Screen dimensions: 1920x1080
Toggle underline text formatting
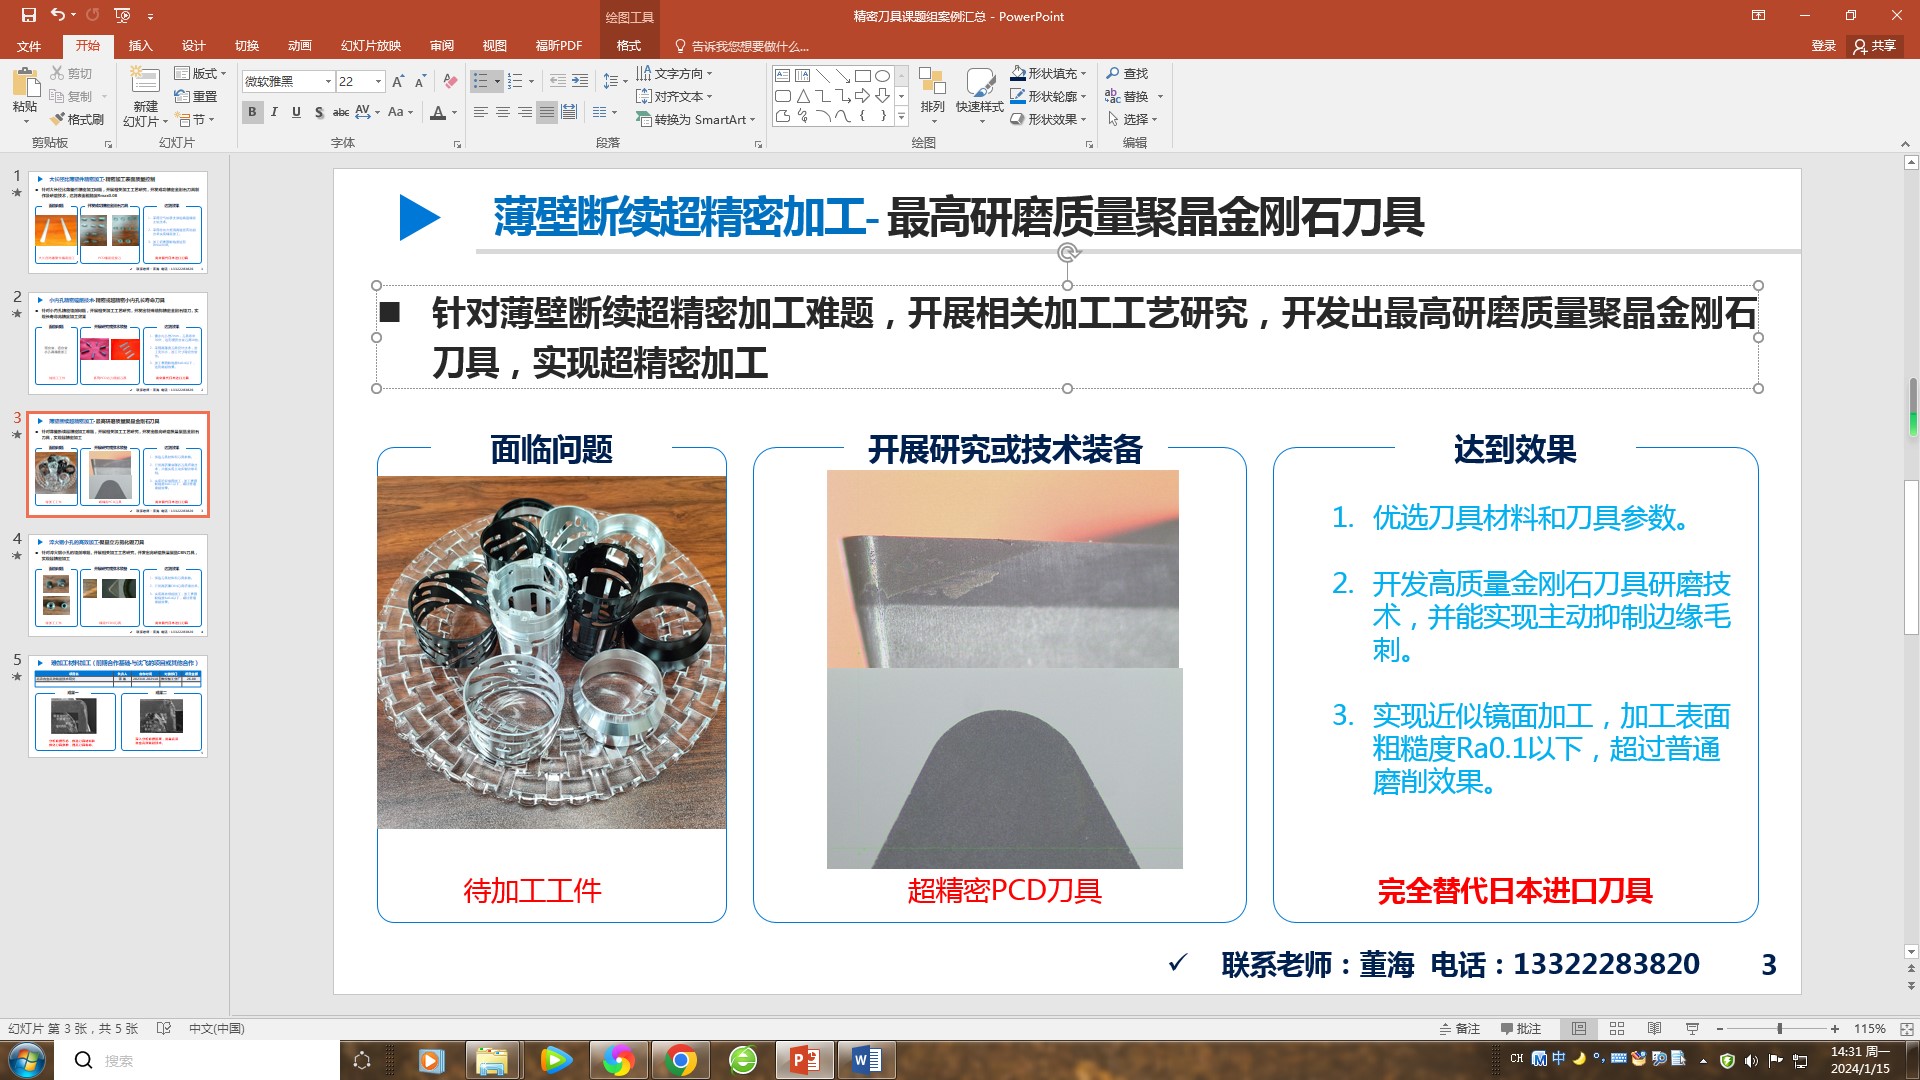(296, 112)
